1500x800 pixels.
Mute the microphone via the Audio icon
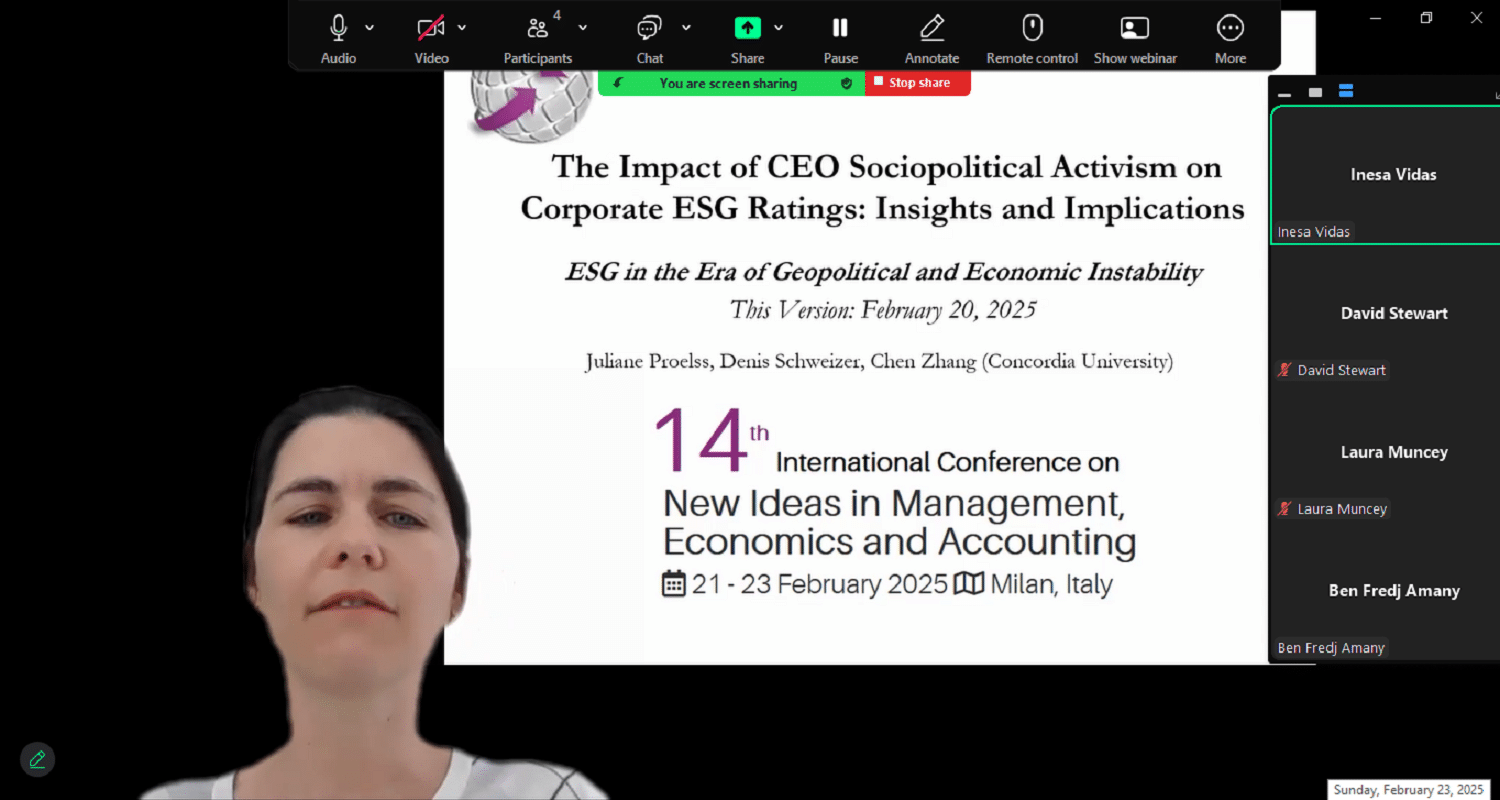click(338, 29)
